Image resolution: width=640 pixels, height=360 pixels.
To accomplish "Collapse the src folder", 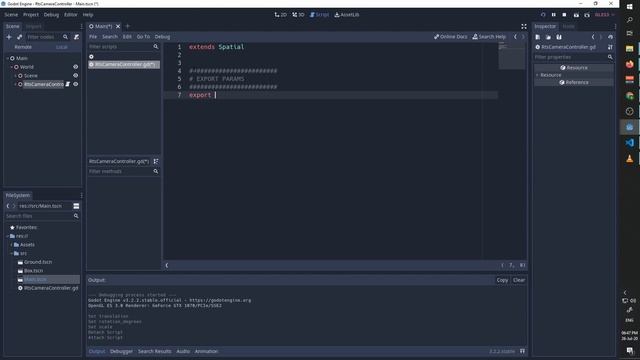I will [11, 253].
